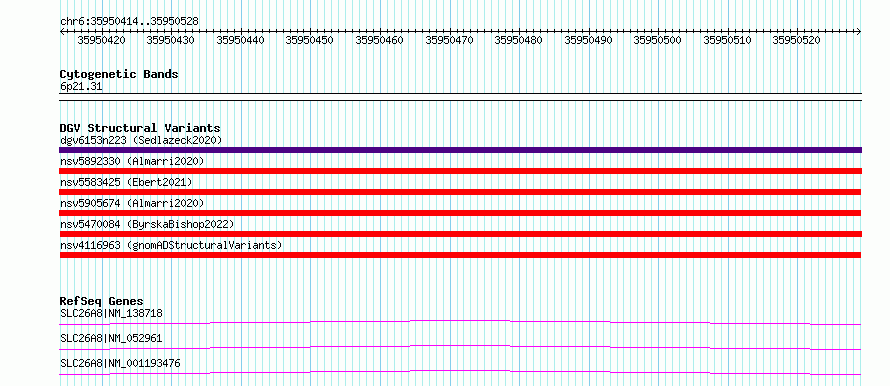
Task: Click ruler position 35950420
Action: point(102,40)
